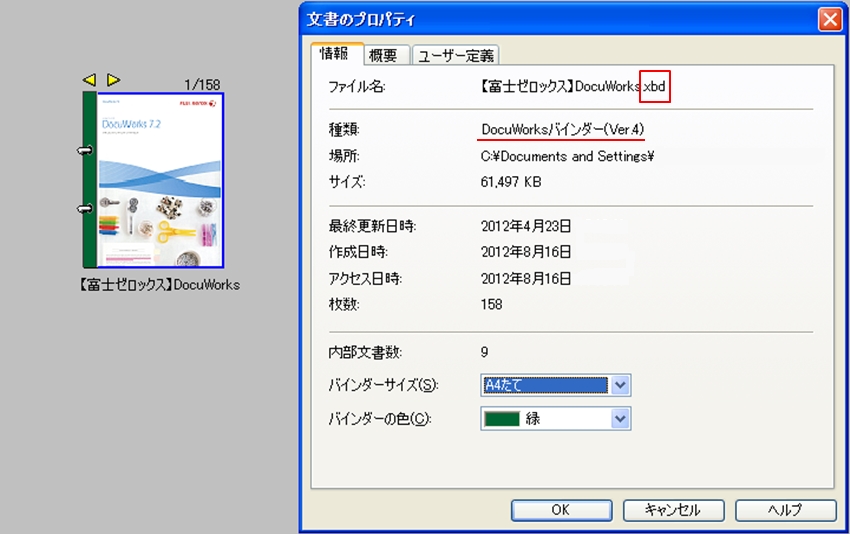The width and height of the screenshot is (850, 534).
Task: Click the lower binder ring clip icon
Action: [85, 208]
